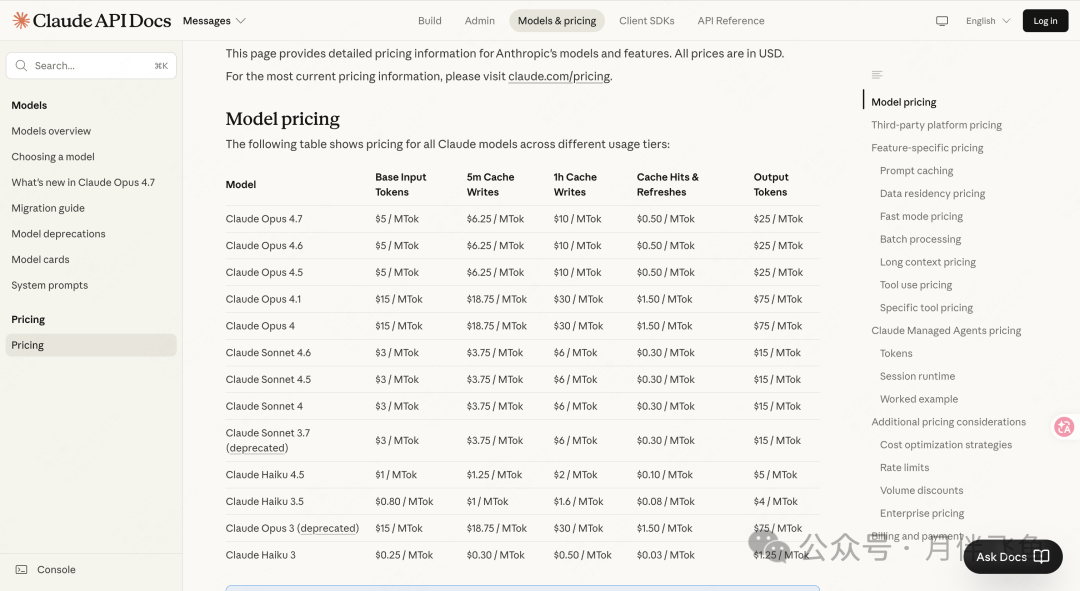This screenshot has width=1080, height=591.
Task: Jump to Enterprise pricing section
Action: pos(922,513)
